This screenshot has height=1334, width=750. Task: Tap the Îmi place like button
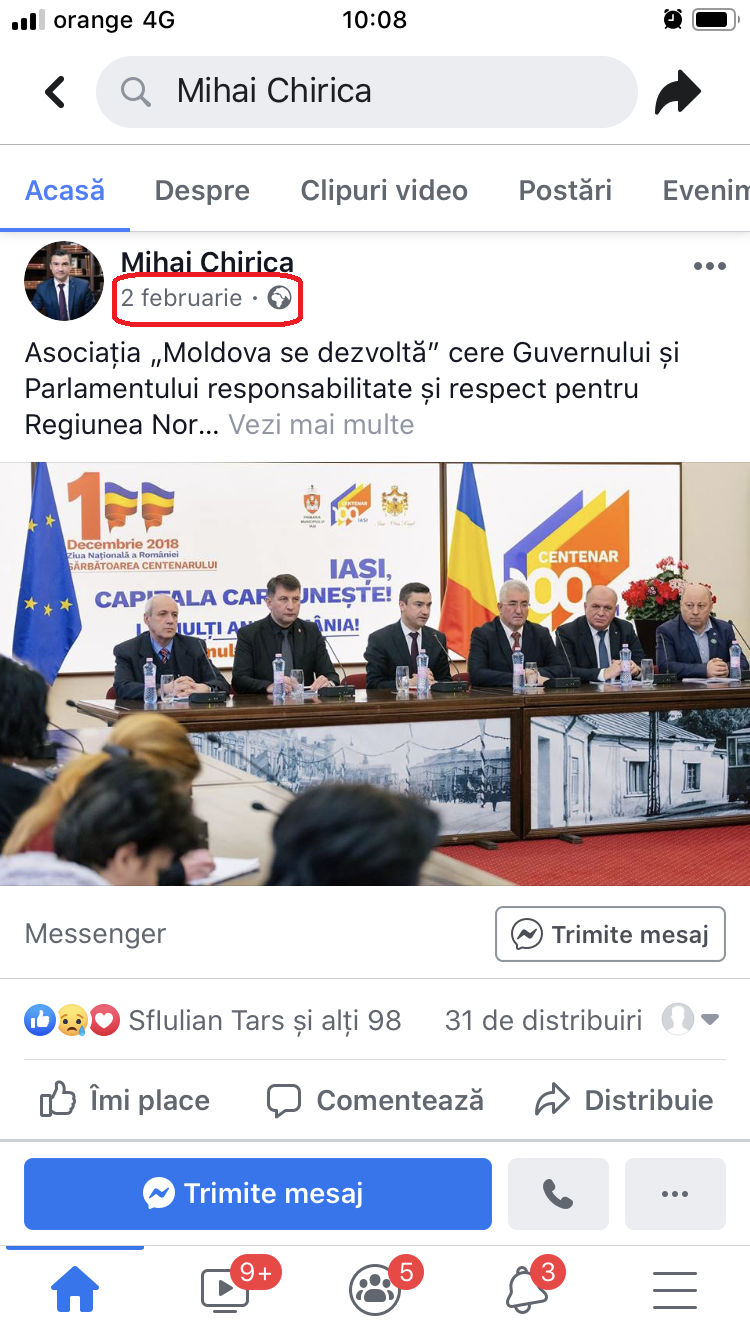pyautogui.click(x=125, y=1101)
